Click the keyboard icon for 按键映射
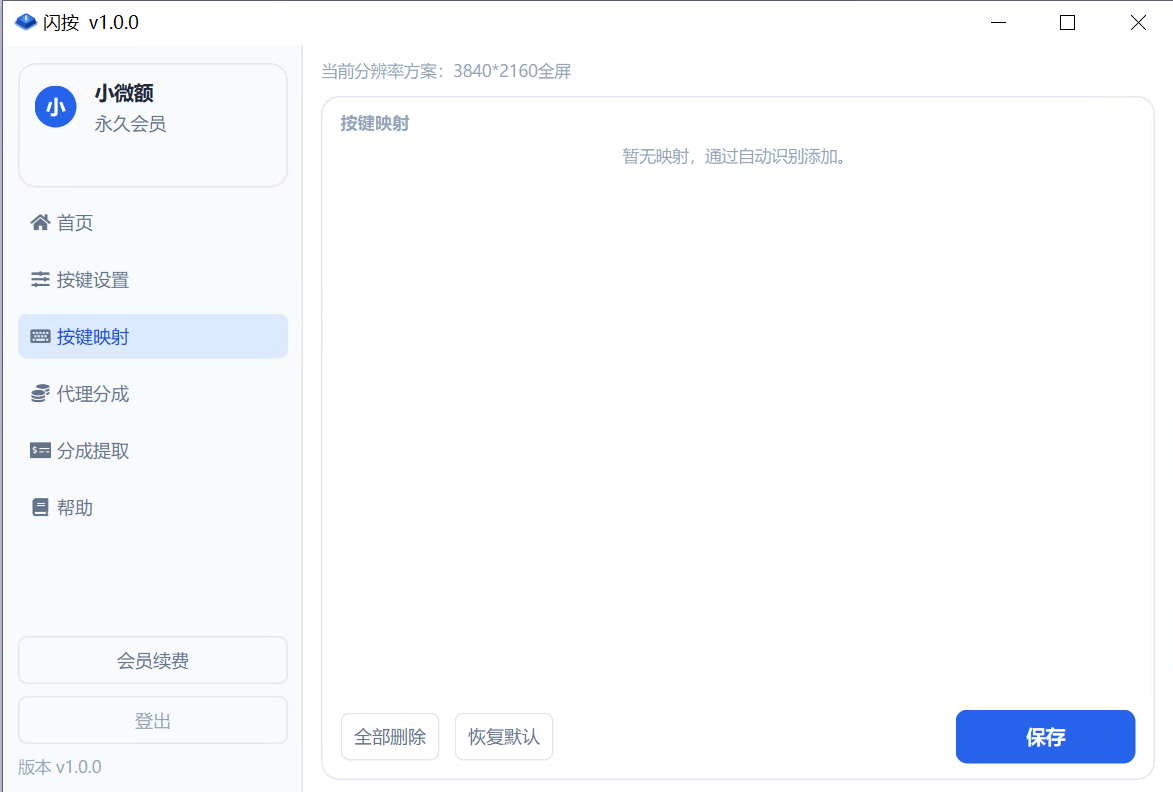 (x=38, y=336)
